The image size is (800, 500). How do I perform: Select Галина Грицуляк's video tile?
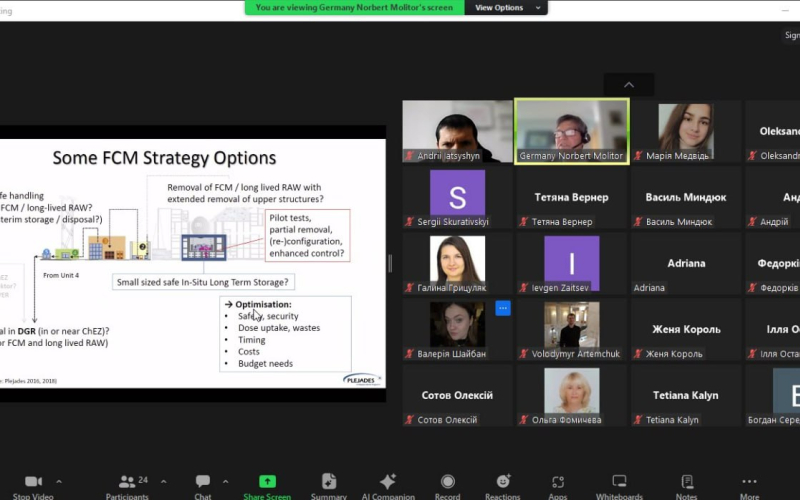457,263
